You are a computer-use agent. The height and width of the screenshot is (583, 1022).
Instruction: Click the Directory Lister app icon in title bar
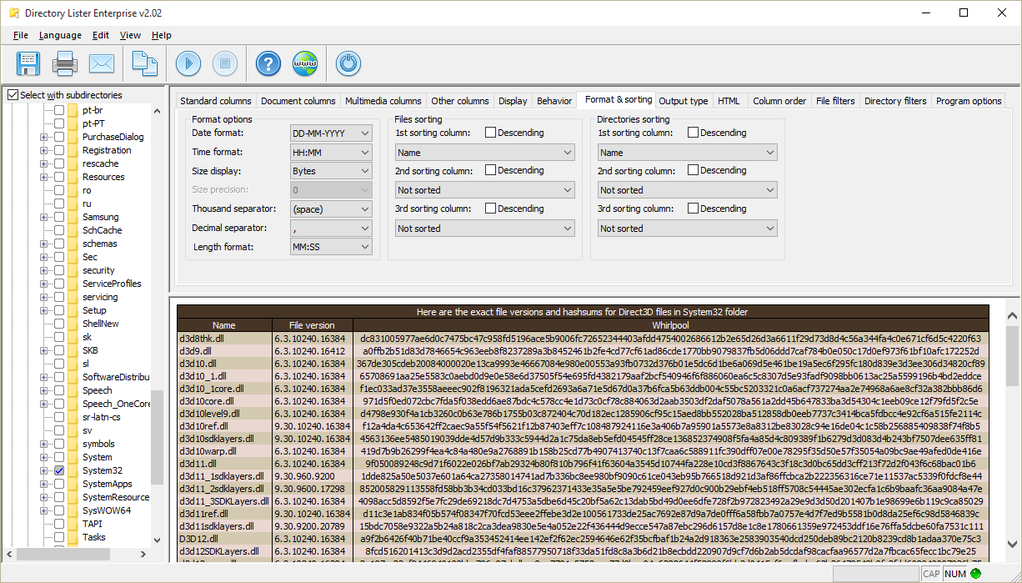point(13,13)
